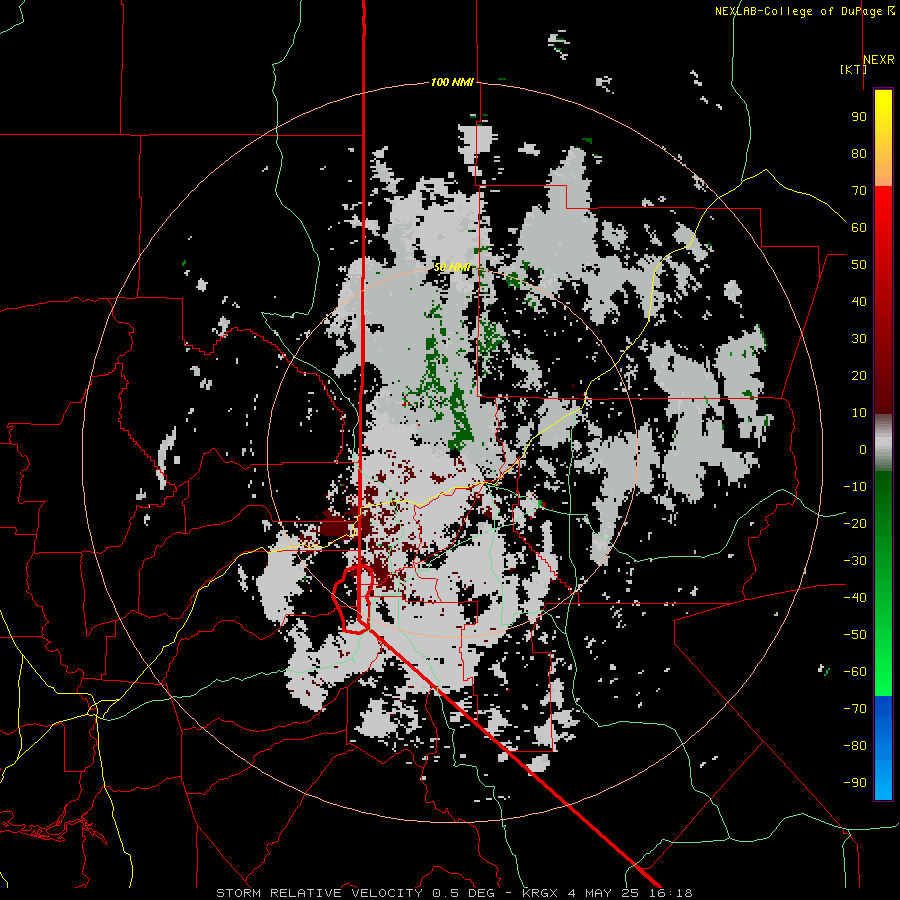The height and width of the screenshot is (900, 900).
Task: Click the 60 value on velocity scale
Action: 859,228
